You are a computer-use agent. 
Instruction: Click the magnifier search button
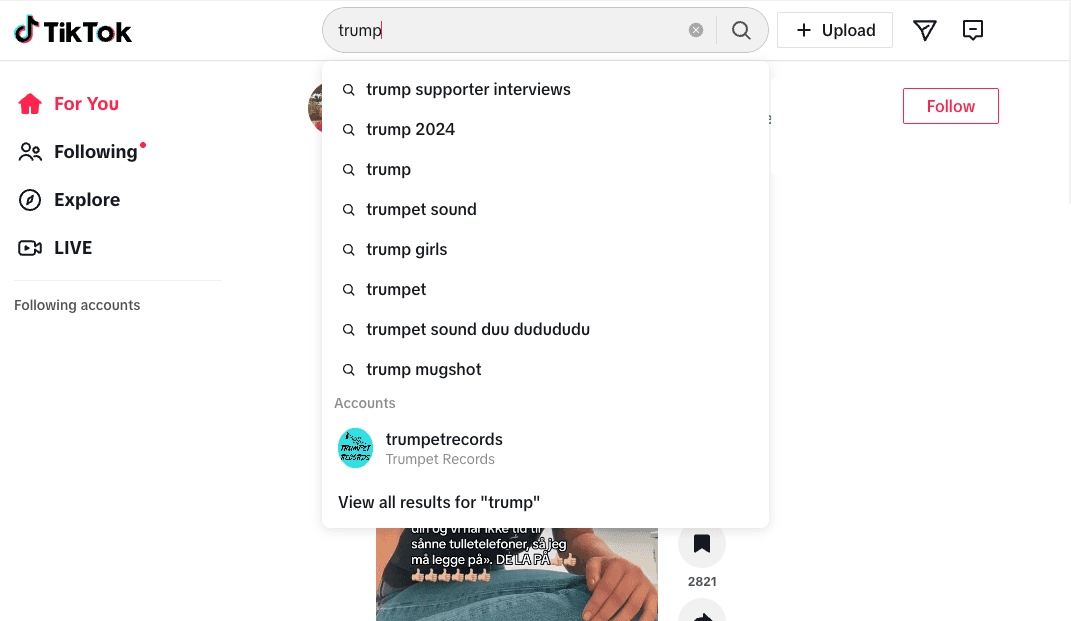[741, 30]
